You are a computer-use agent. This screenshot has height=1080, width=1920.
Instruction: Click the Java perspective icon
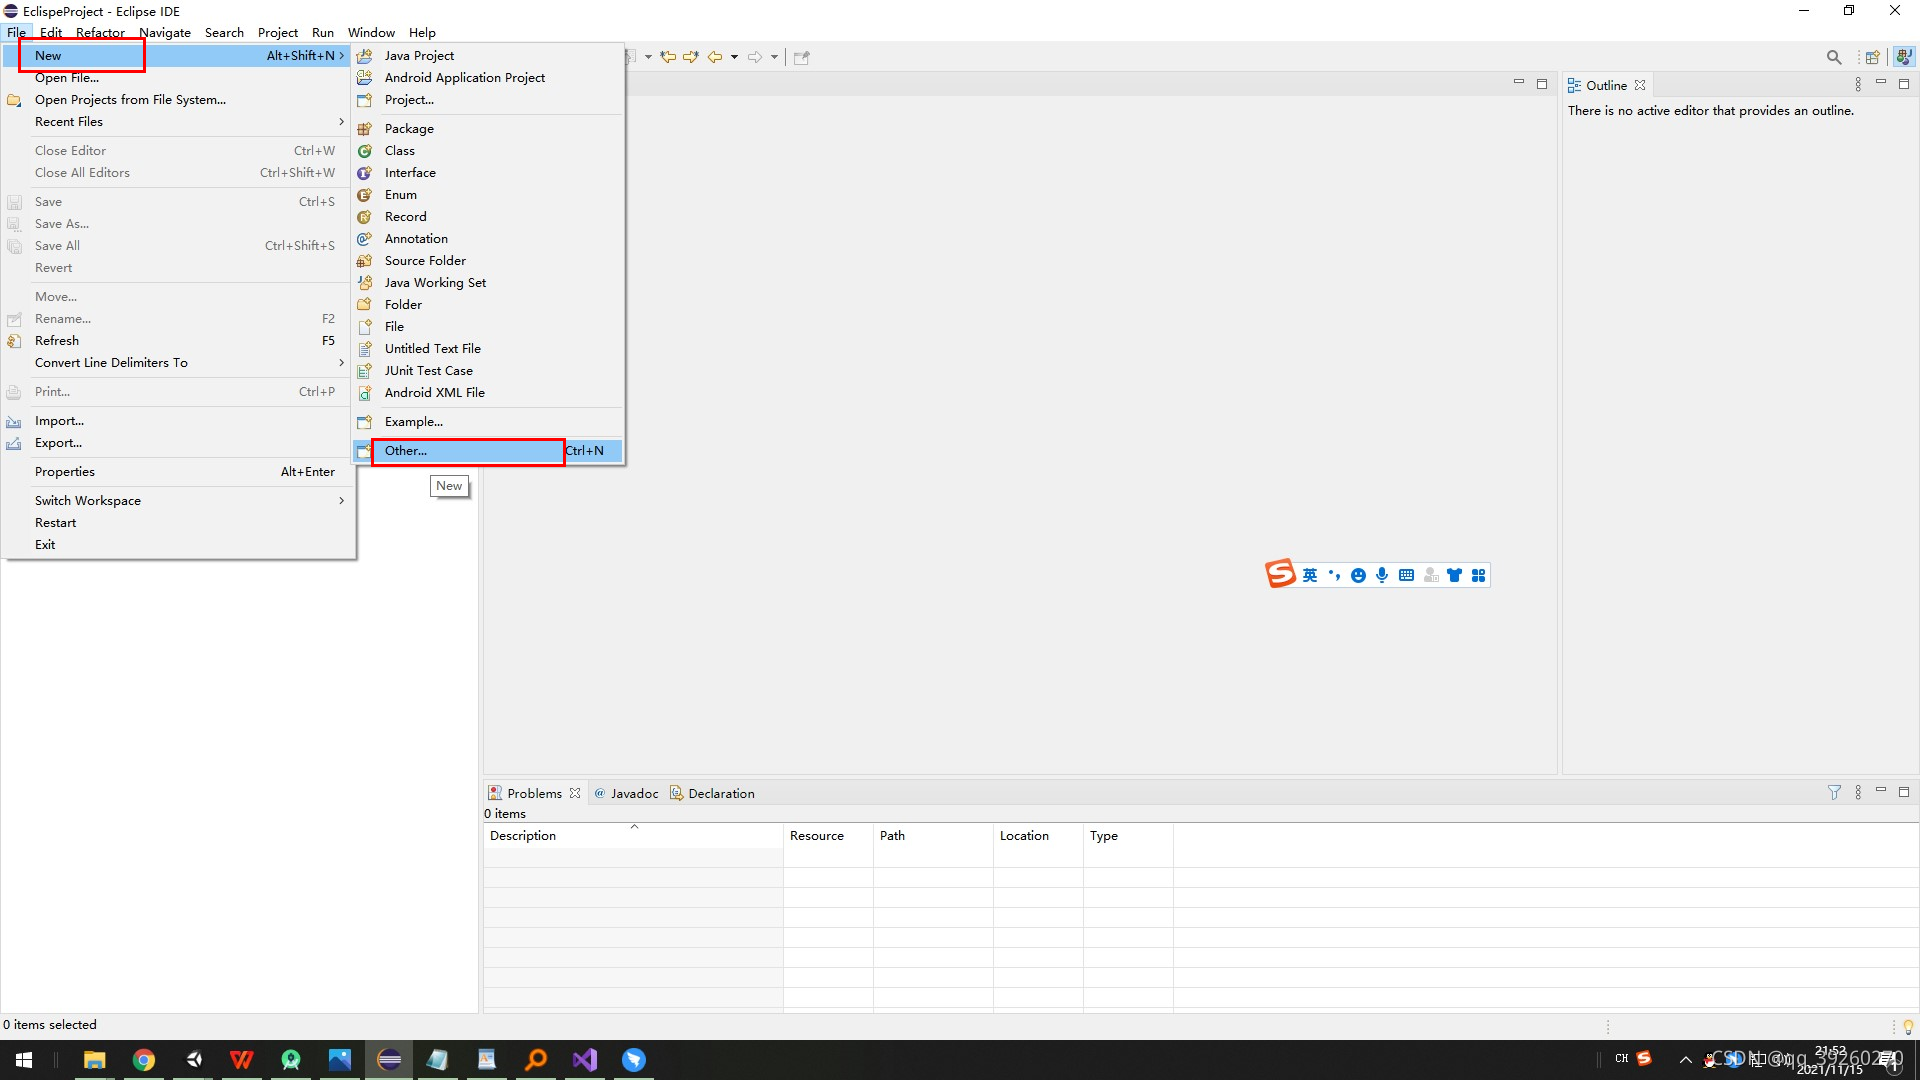[x=1903, y=57]
